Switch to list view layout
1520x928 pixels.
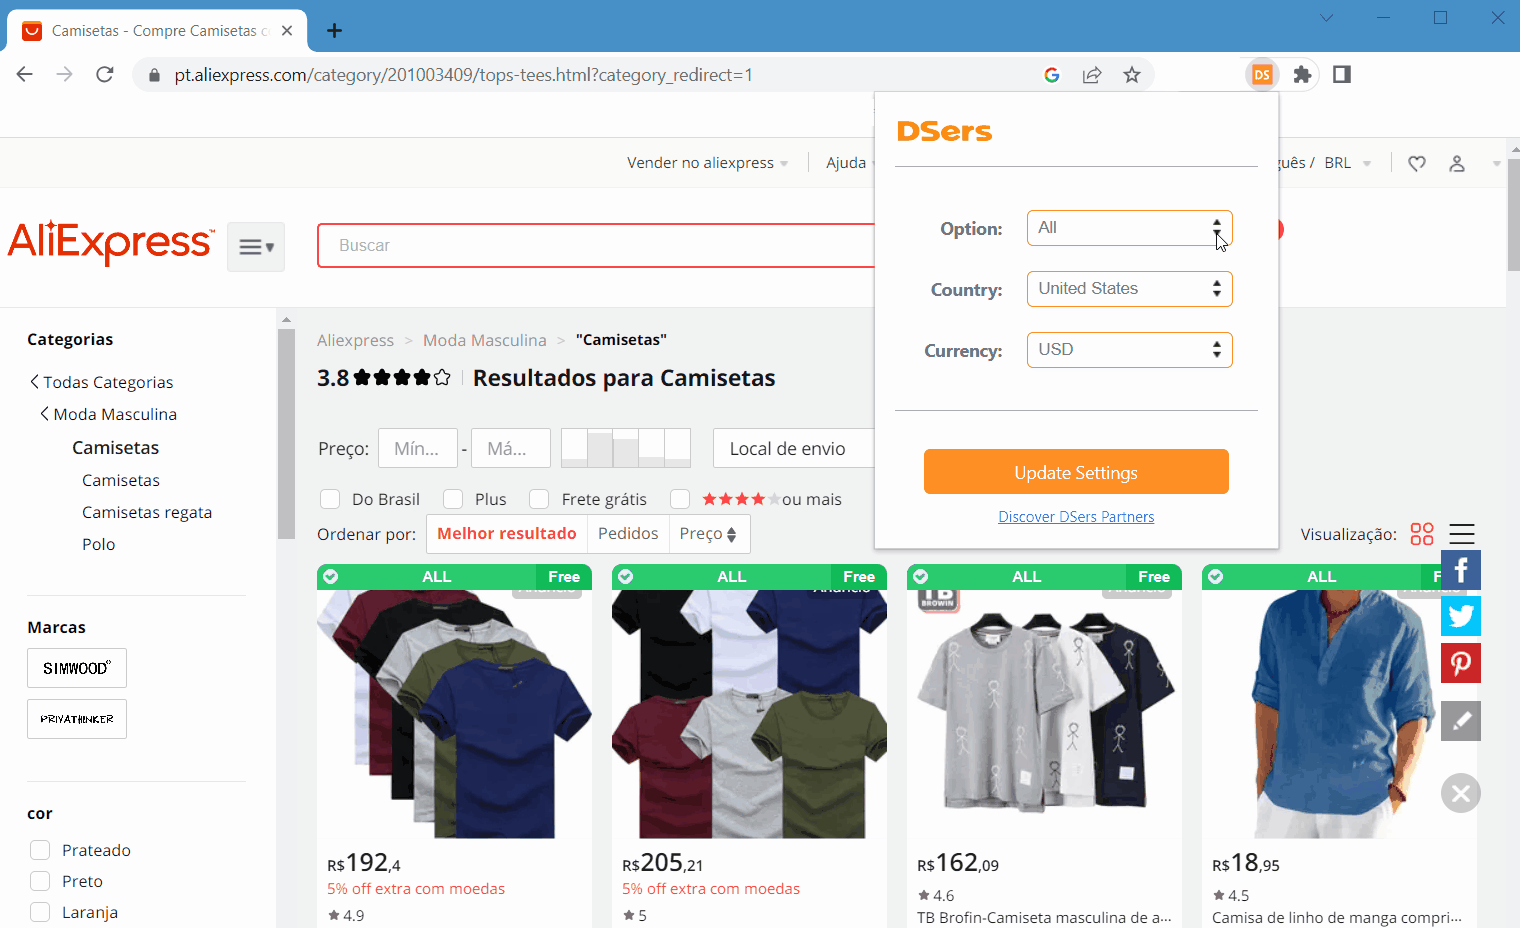1462,534
